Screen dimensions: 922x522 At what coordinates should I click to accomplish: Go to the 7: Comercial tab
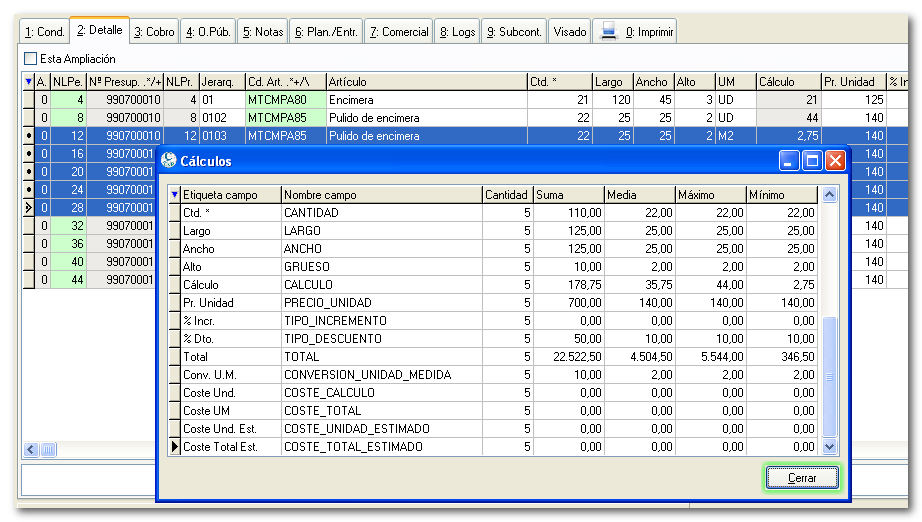tap(399, 32)
